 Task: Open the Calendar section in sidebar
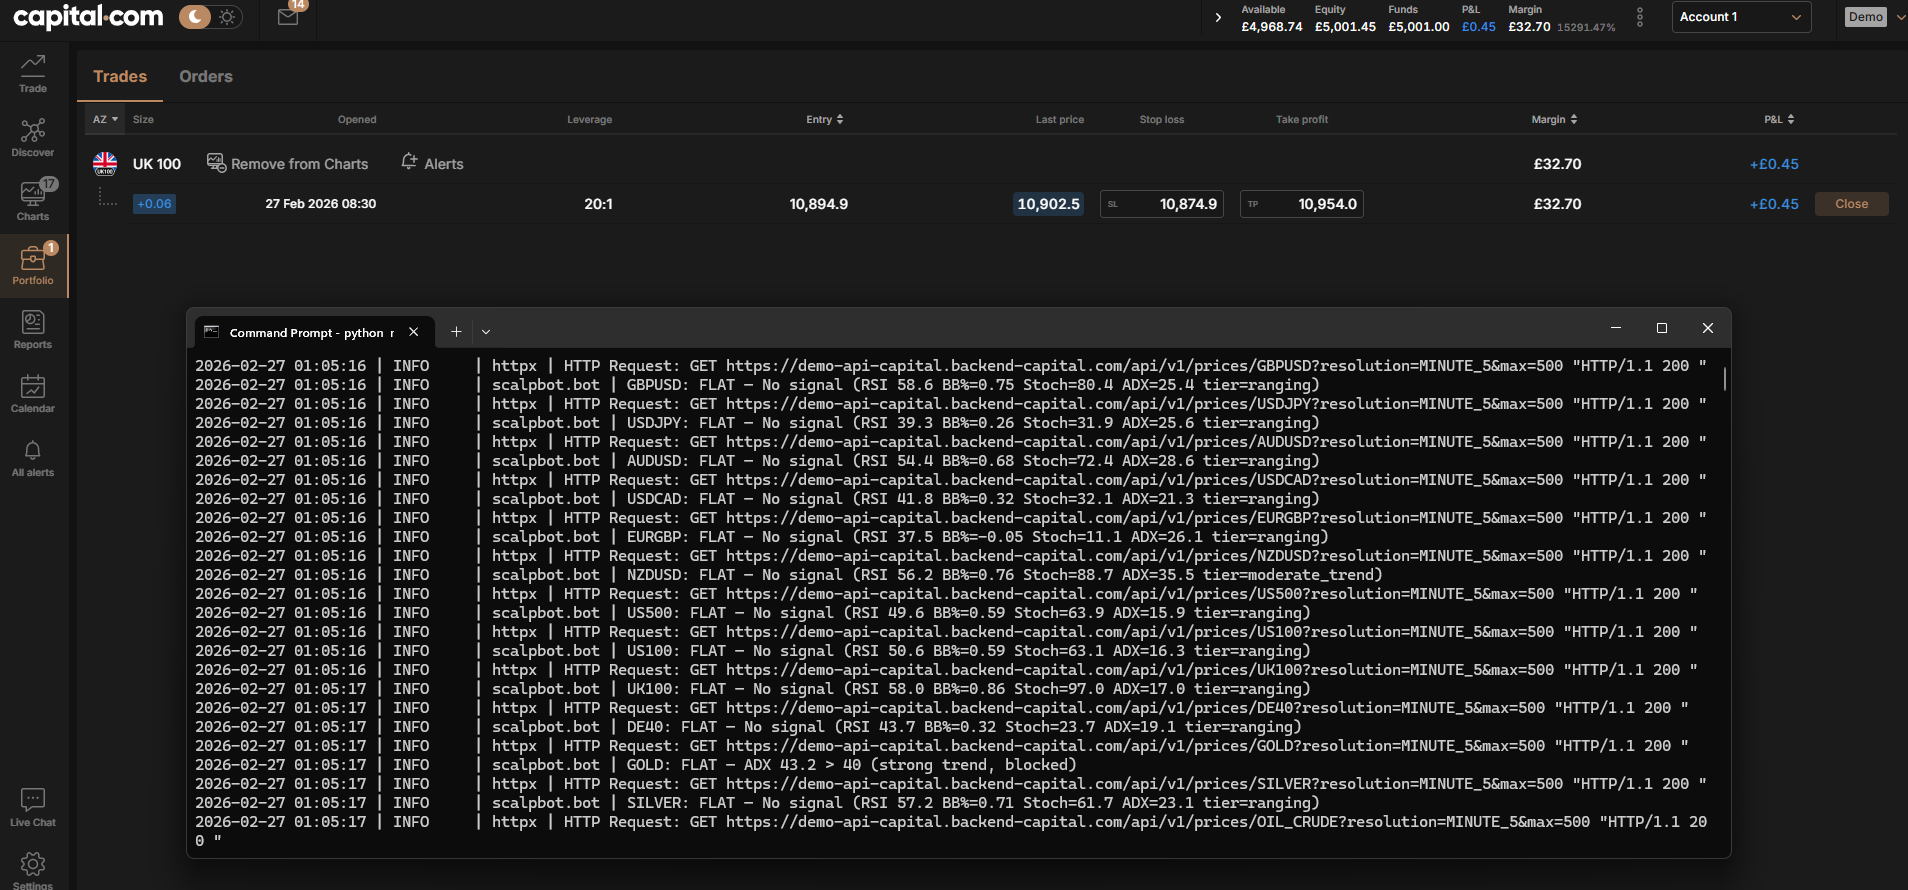pos(33,394)
